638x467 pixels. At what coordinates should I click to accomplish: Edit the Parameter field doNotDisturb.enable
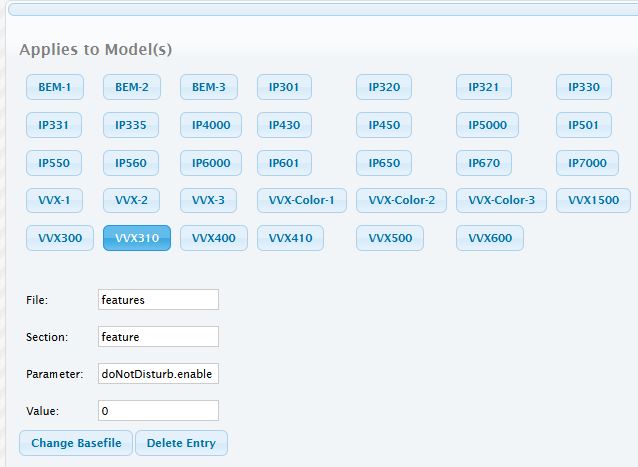(x=158, y=374)
